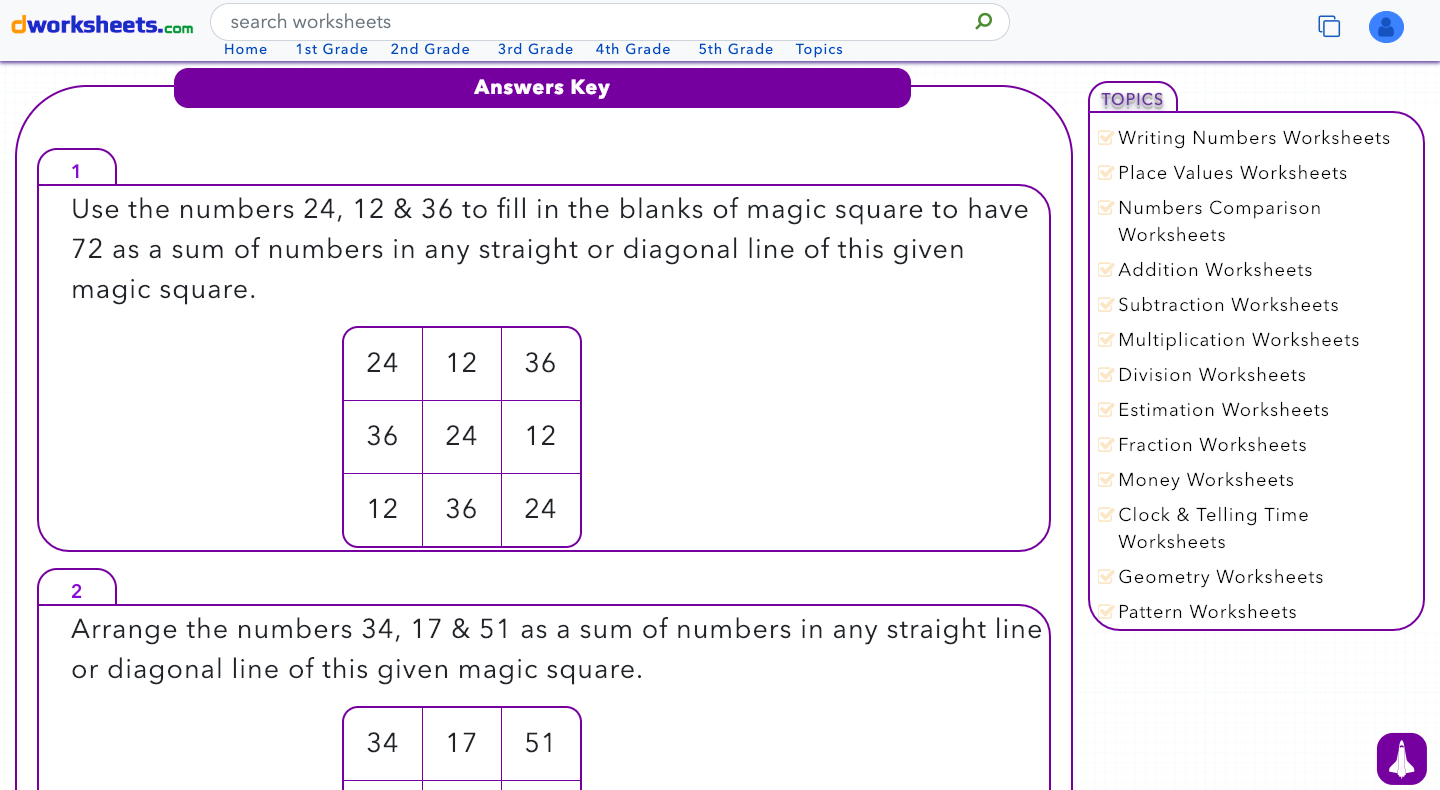Click the checkmark icon beside Money Worksheets
The image size is (1440, 790).
click(x=1106, y=479)
